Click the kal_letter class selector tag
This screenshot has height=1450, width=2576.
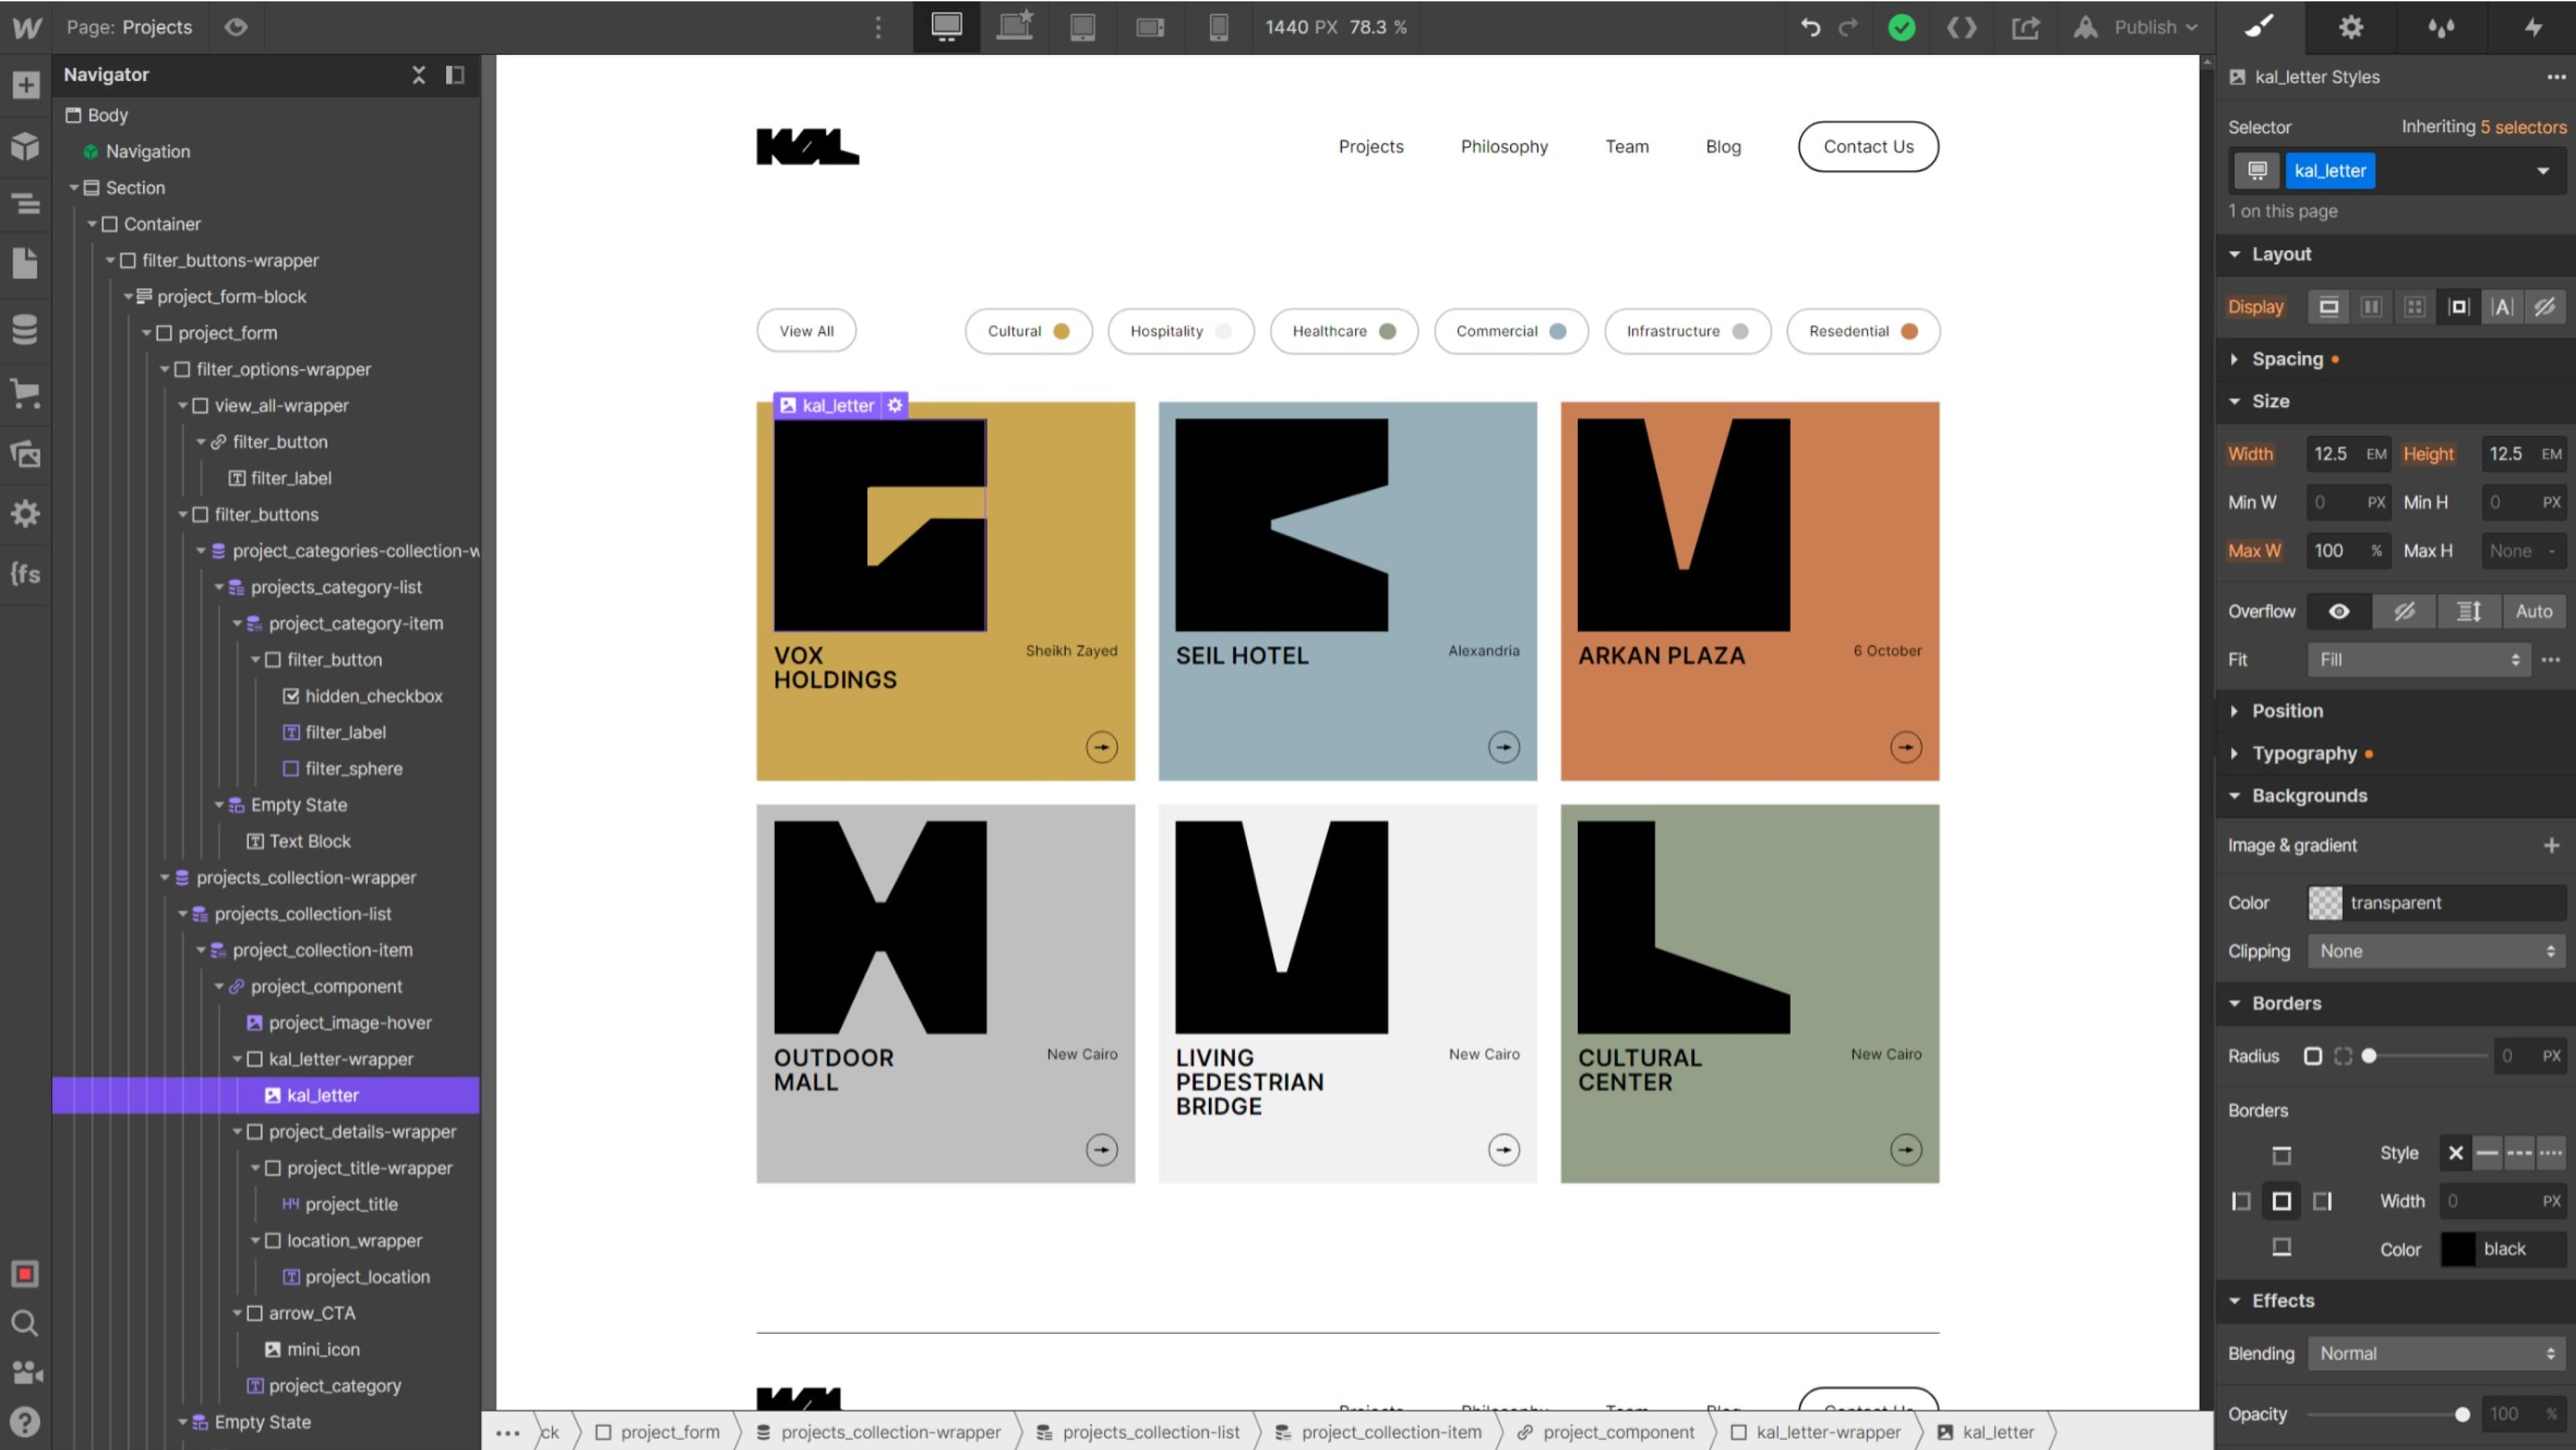2330,171
